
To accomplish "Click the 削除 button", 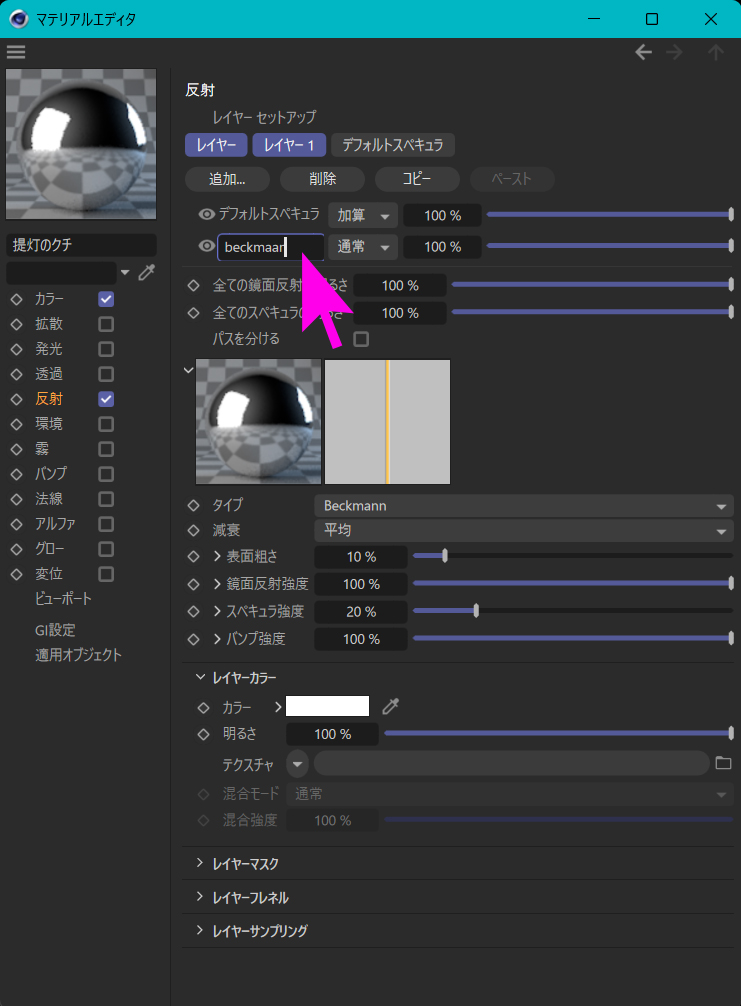I will tap(322, 179).
